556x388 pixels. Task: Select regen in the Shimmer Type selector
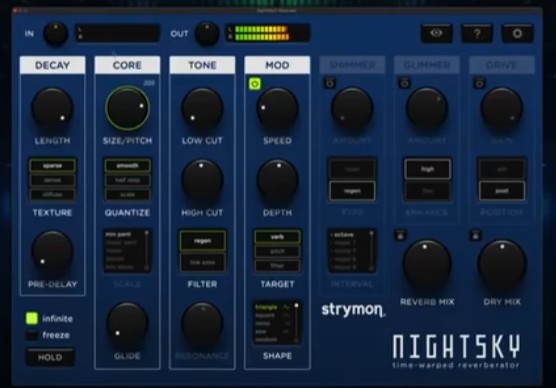pyautogui.click(x=352, y=191)
